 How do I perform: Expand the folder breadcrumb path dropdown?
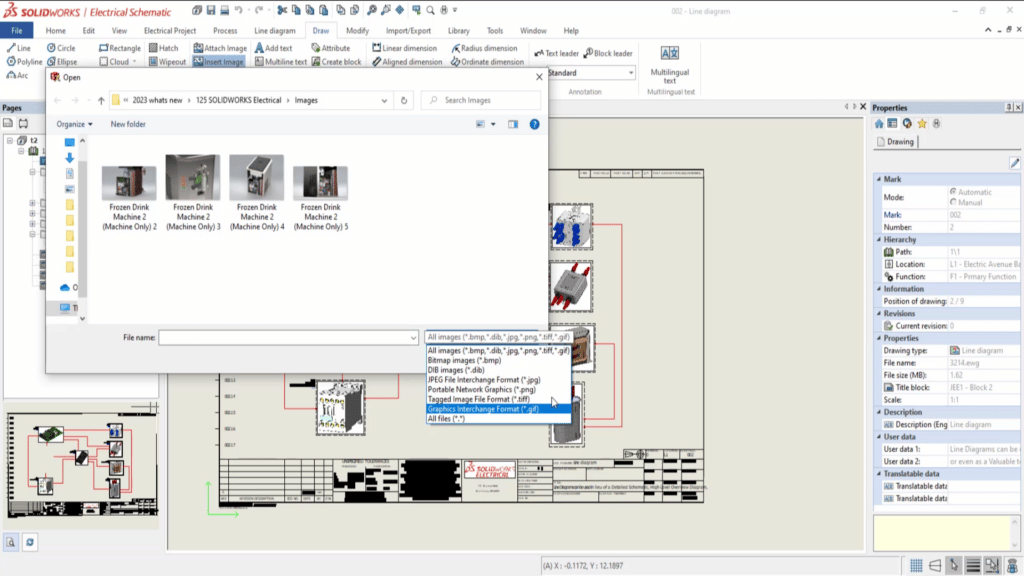pyautogui.click(x=385, y=100)
